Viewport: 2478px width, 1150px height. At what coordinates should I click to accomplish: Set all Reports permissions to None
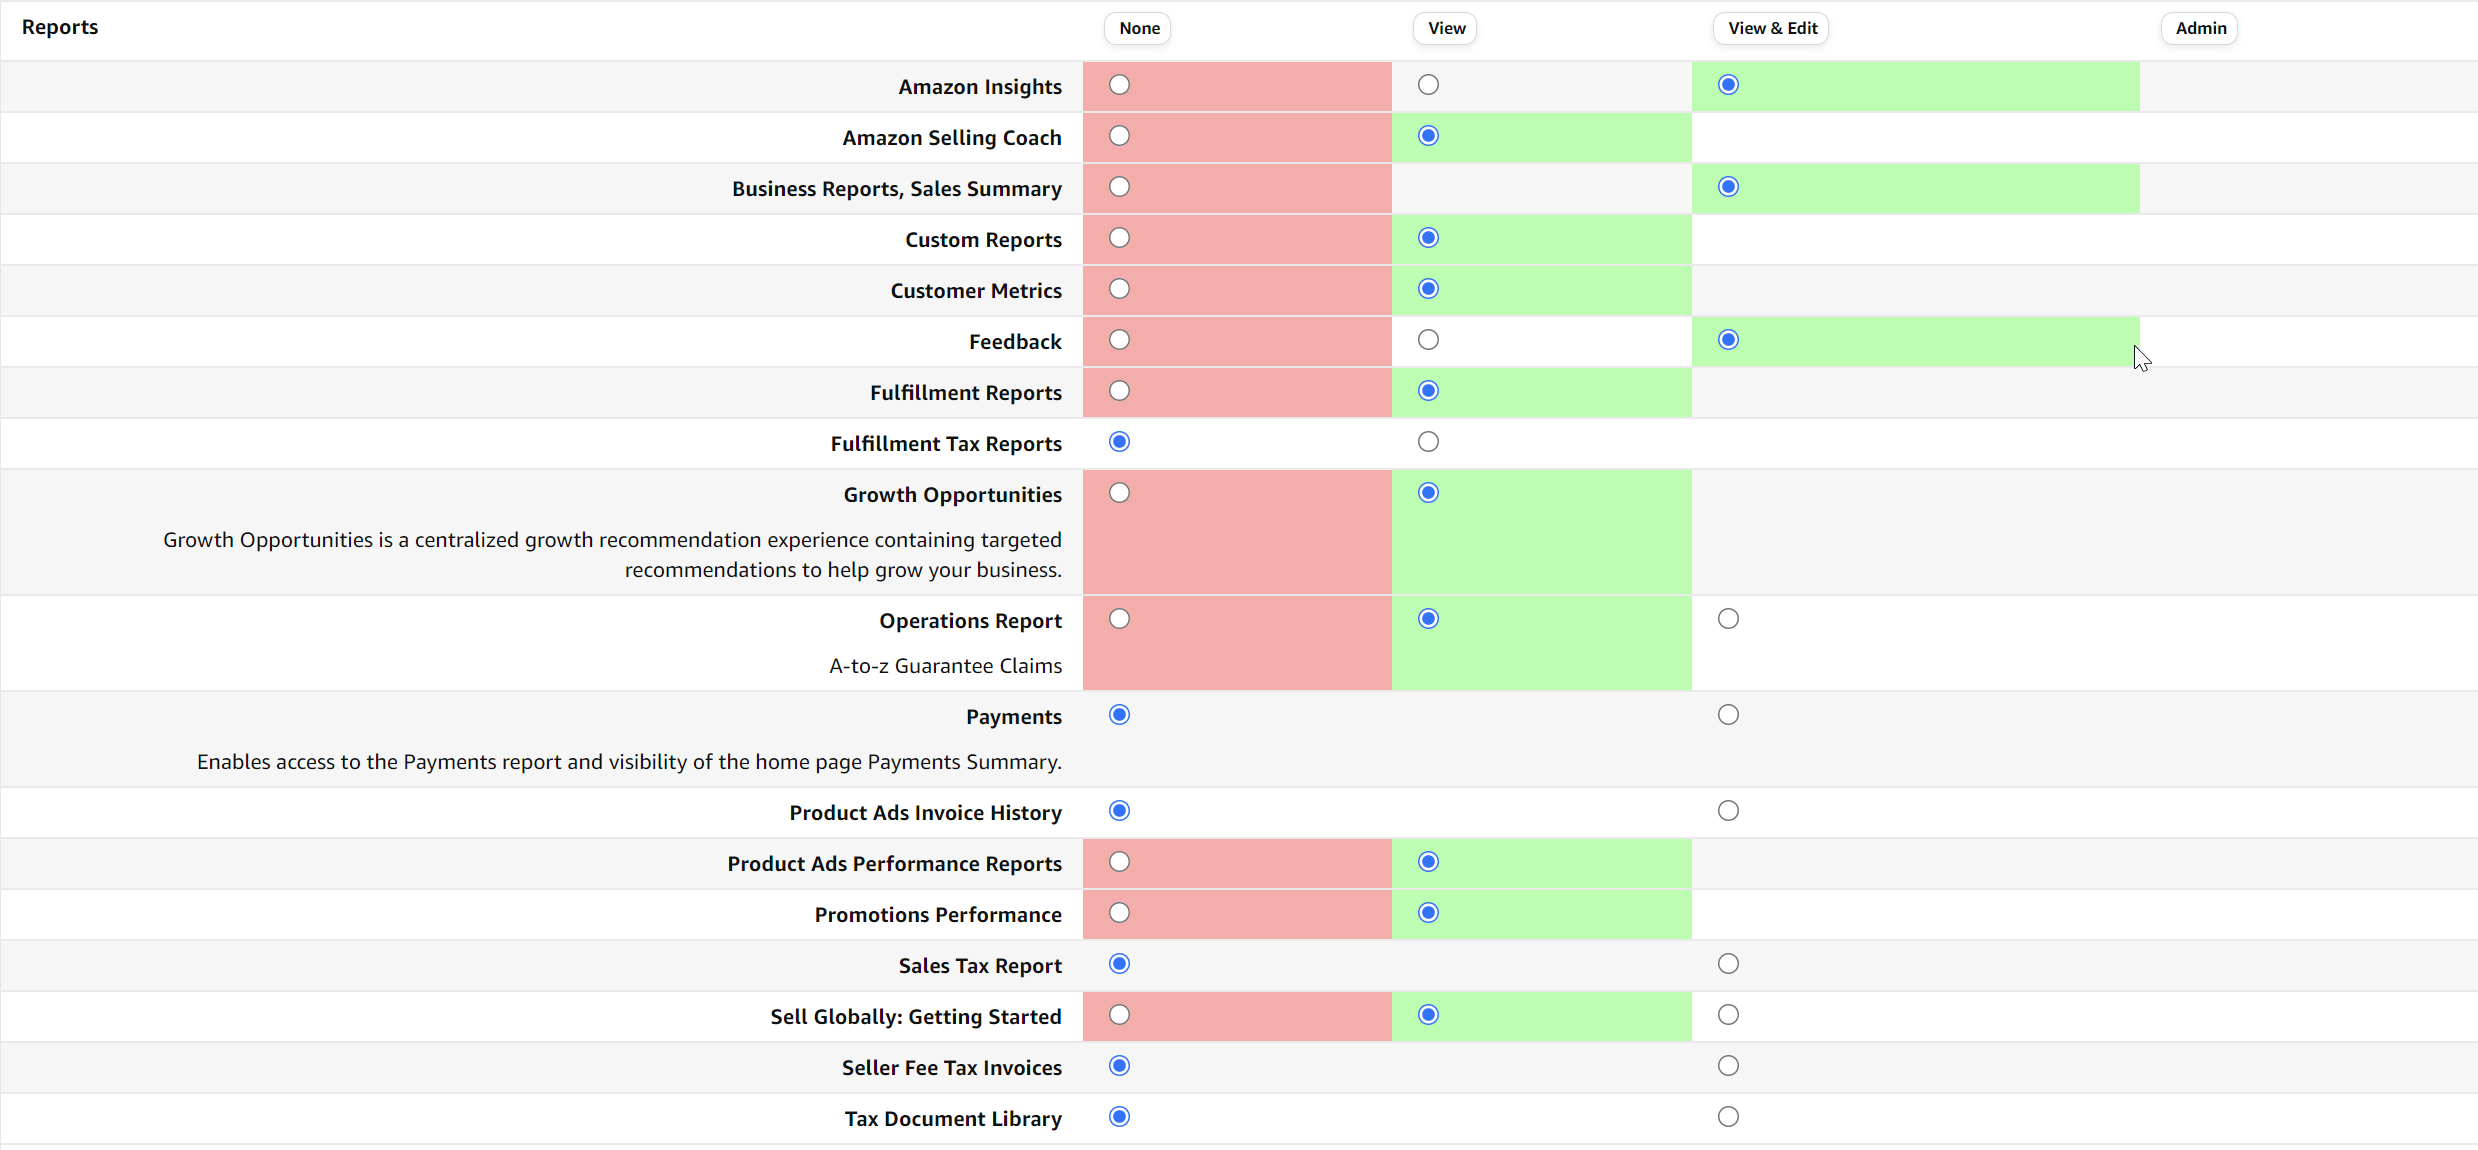tap(1138, 28)
